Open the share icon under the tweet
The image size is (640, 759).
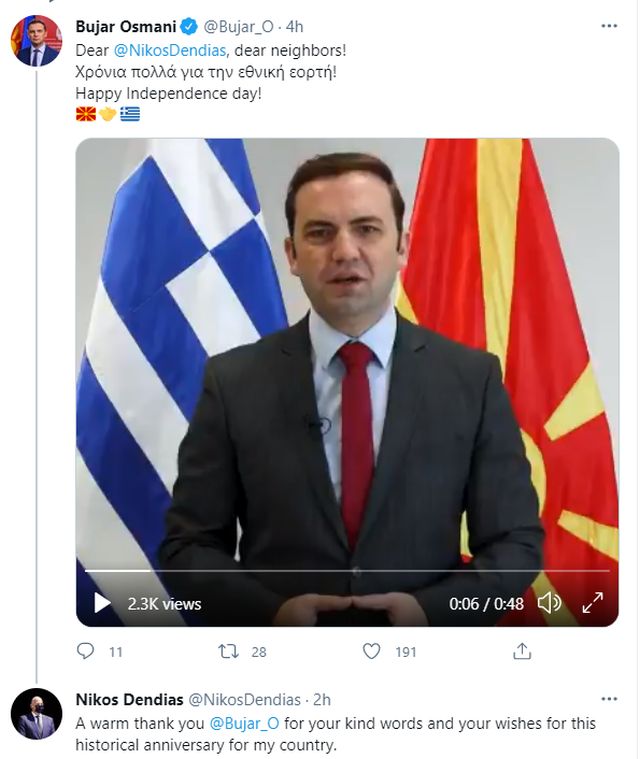pyautogui.click(x=521, y=651)
